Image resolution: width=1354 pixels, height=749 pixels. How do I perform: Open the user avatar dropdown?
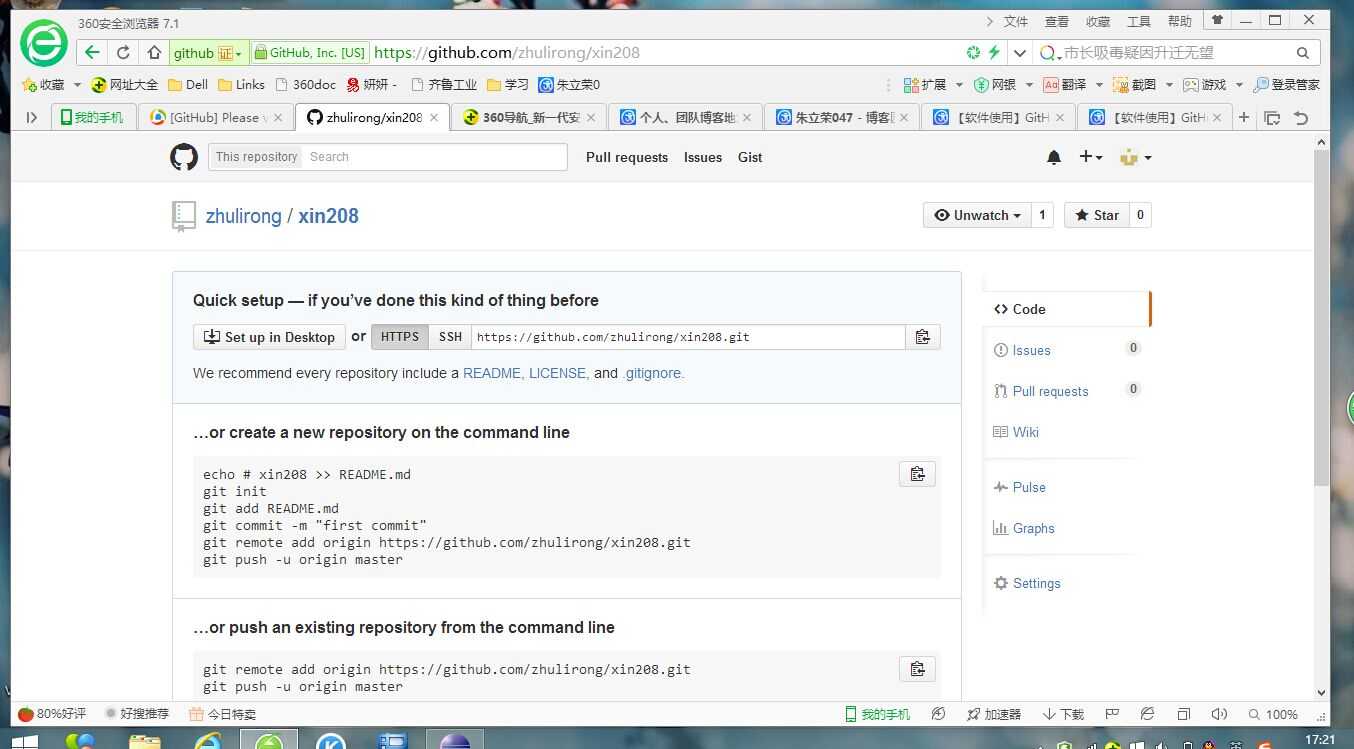coord(1135,157)
